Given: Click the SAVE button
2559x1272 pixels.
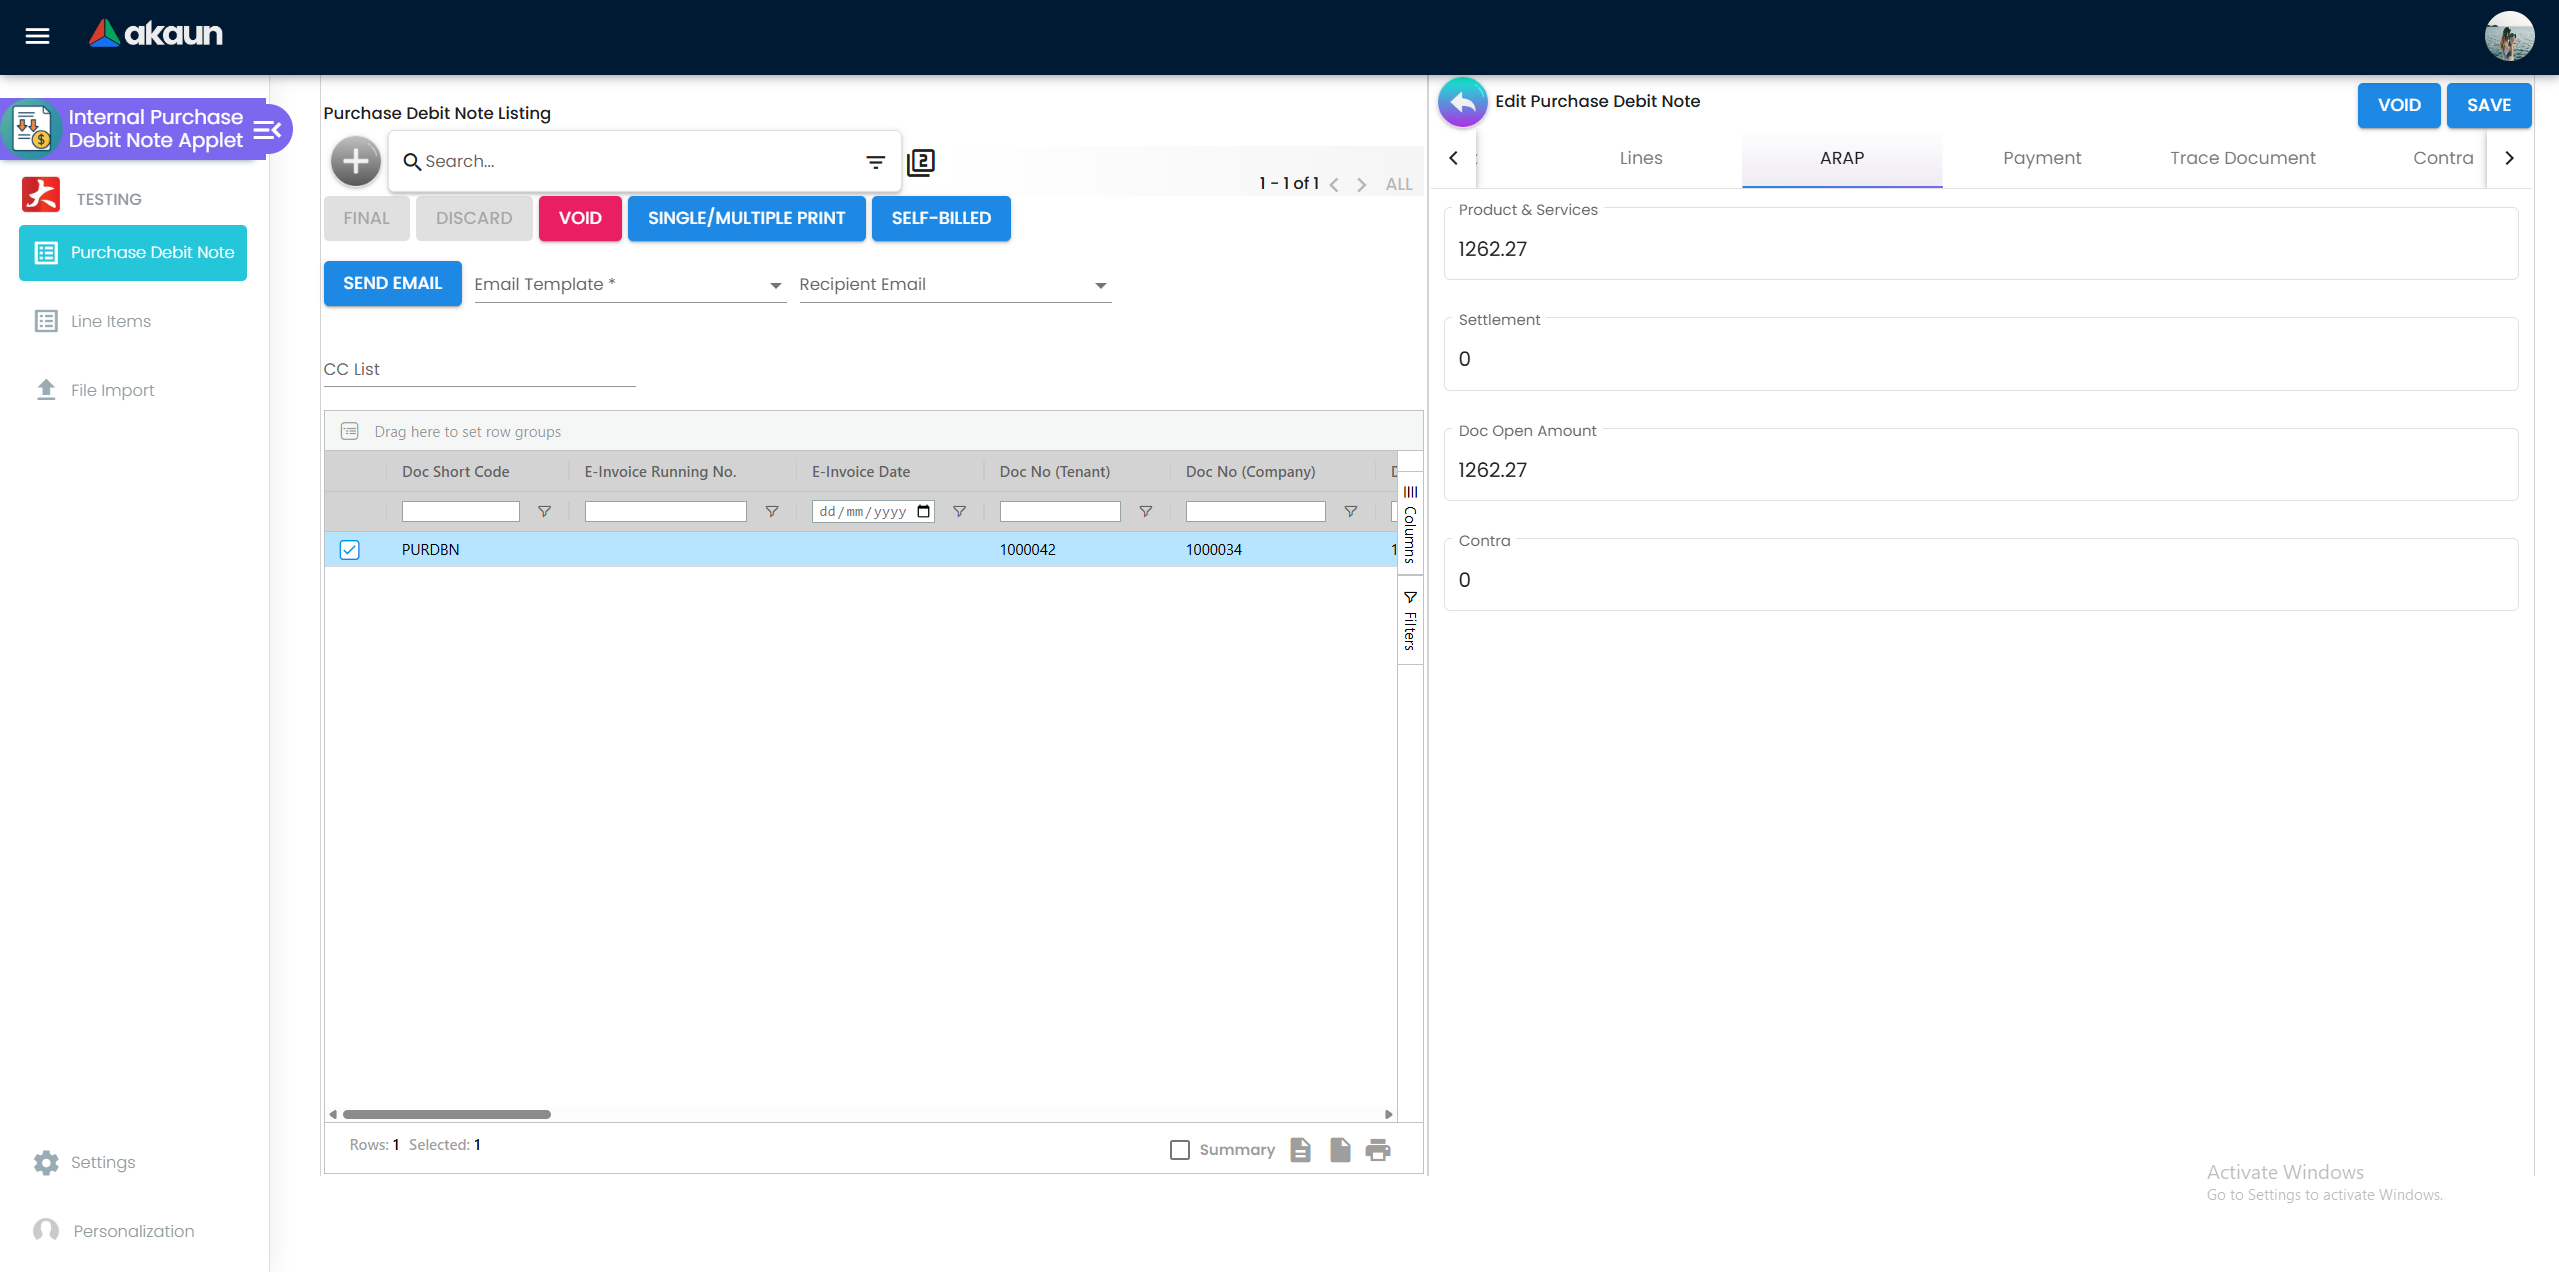Looking at the screenshot, I should [2488, 105].
